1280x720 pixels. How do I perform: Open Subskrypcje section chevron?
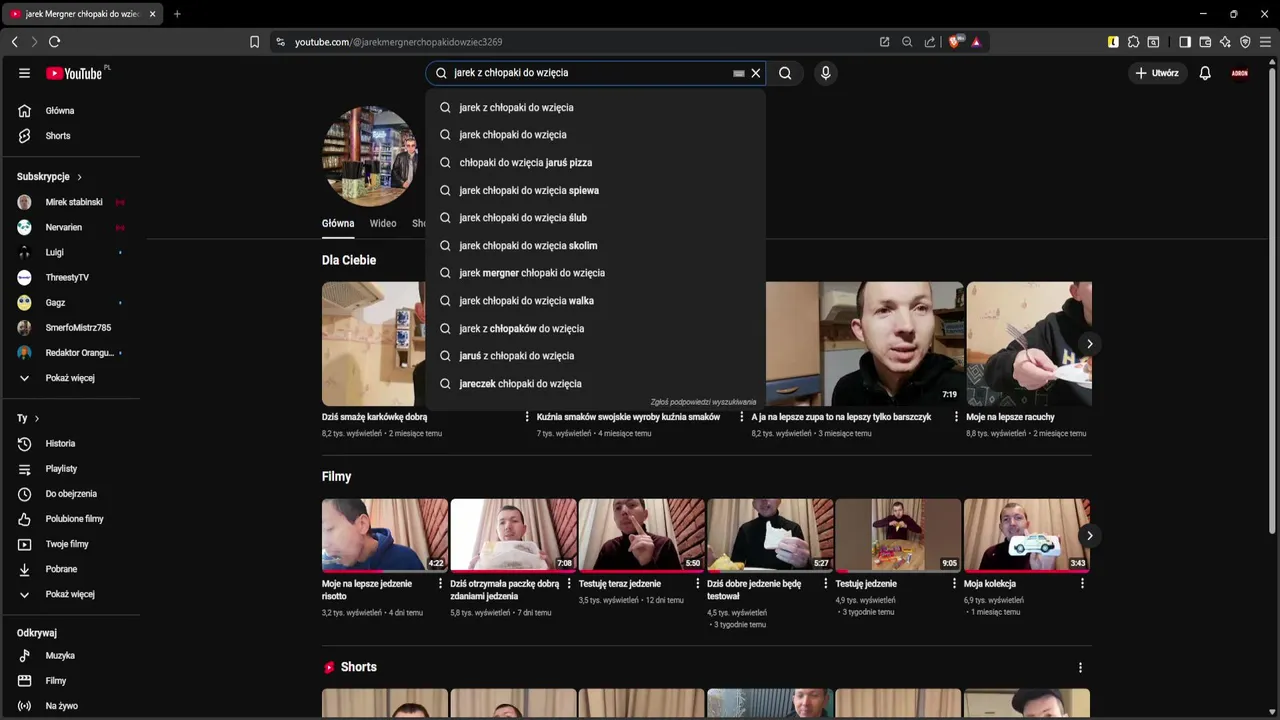click(79, 177)
